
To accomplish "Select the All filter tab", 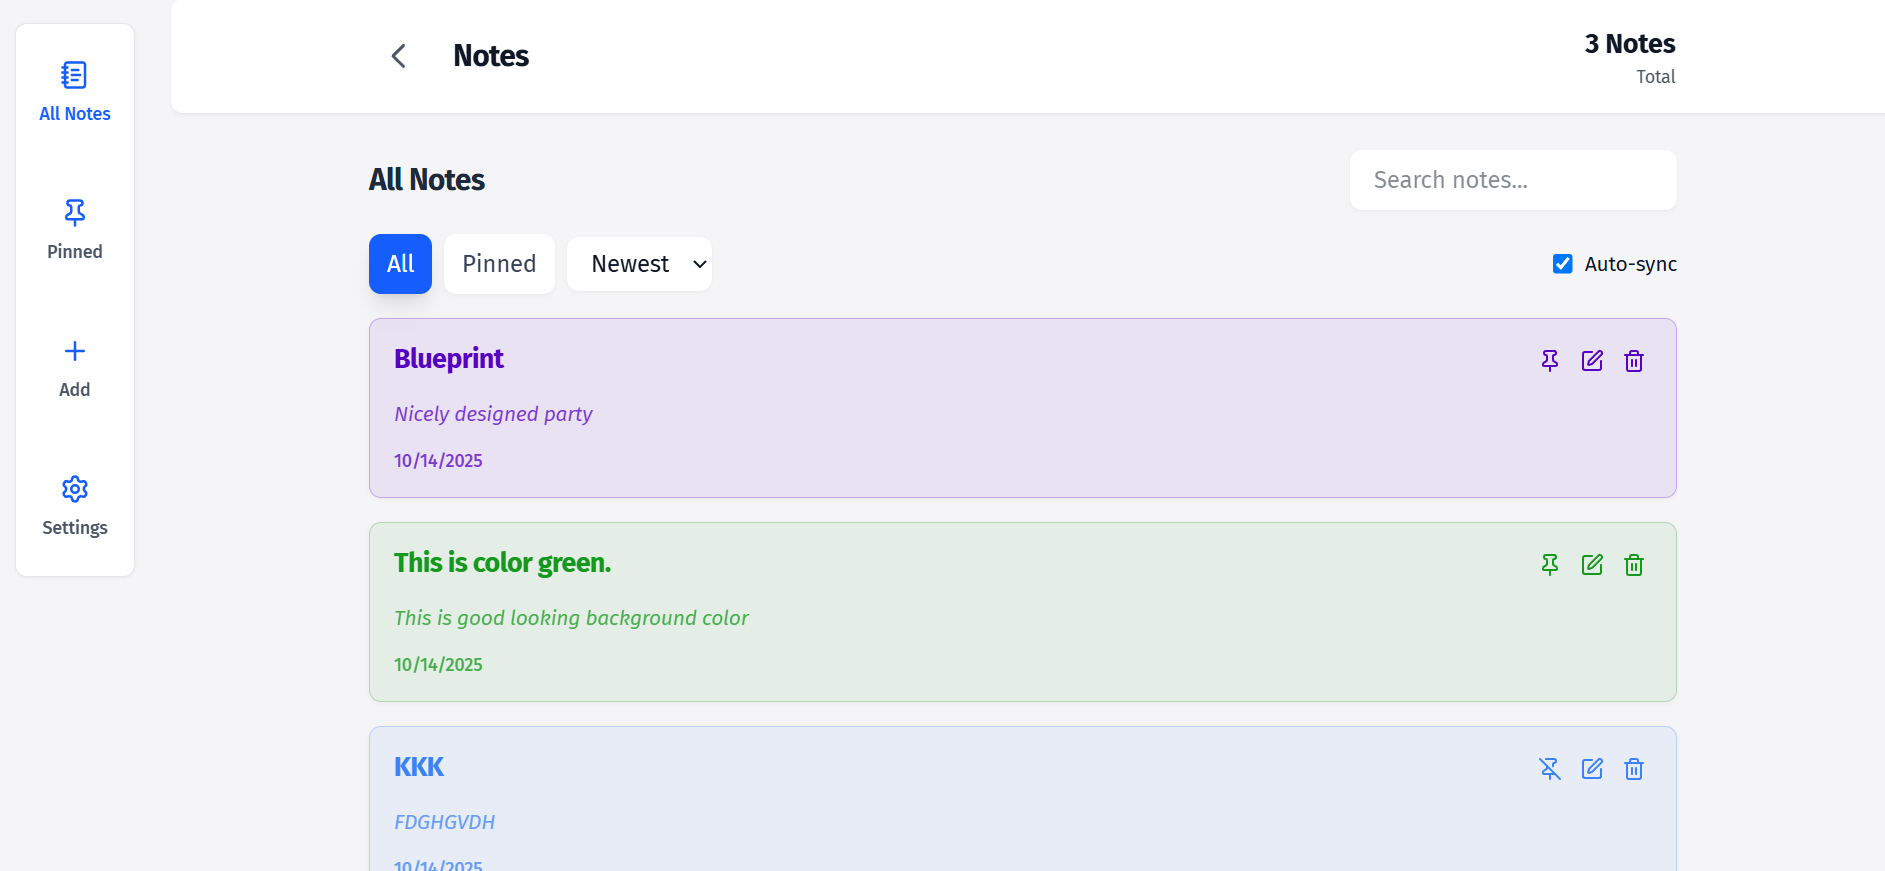I will [400, 264].
